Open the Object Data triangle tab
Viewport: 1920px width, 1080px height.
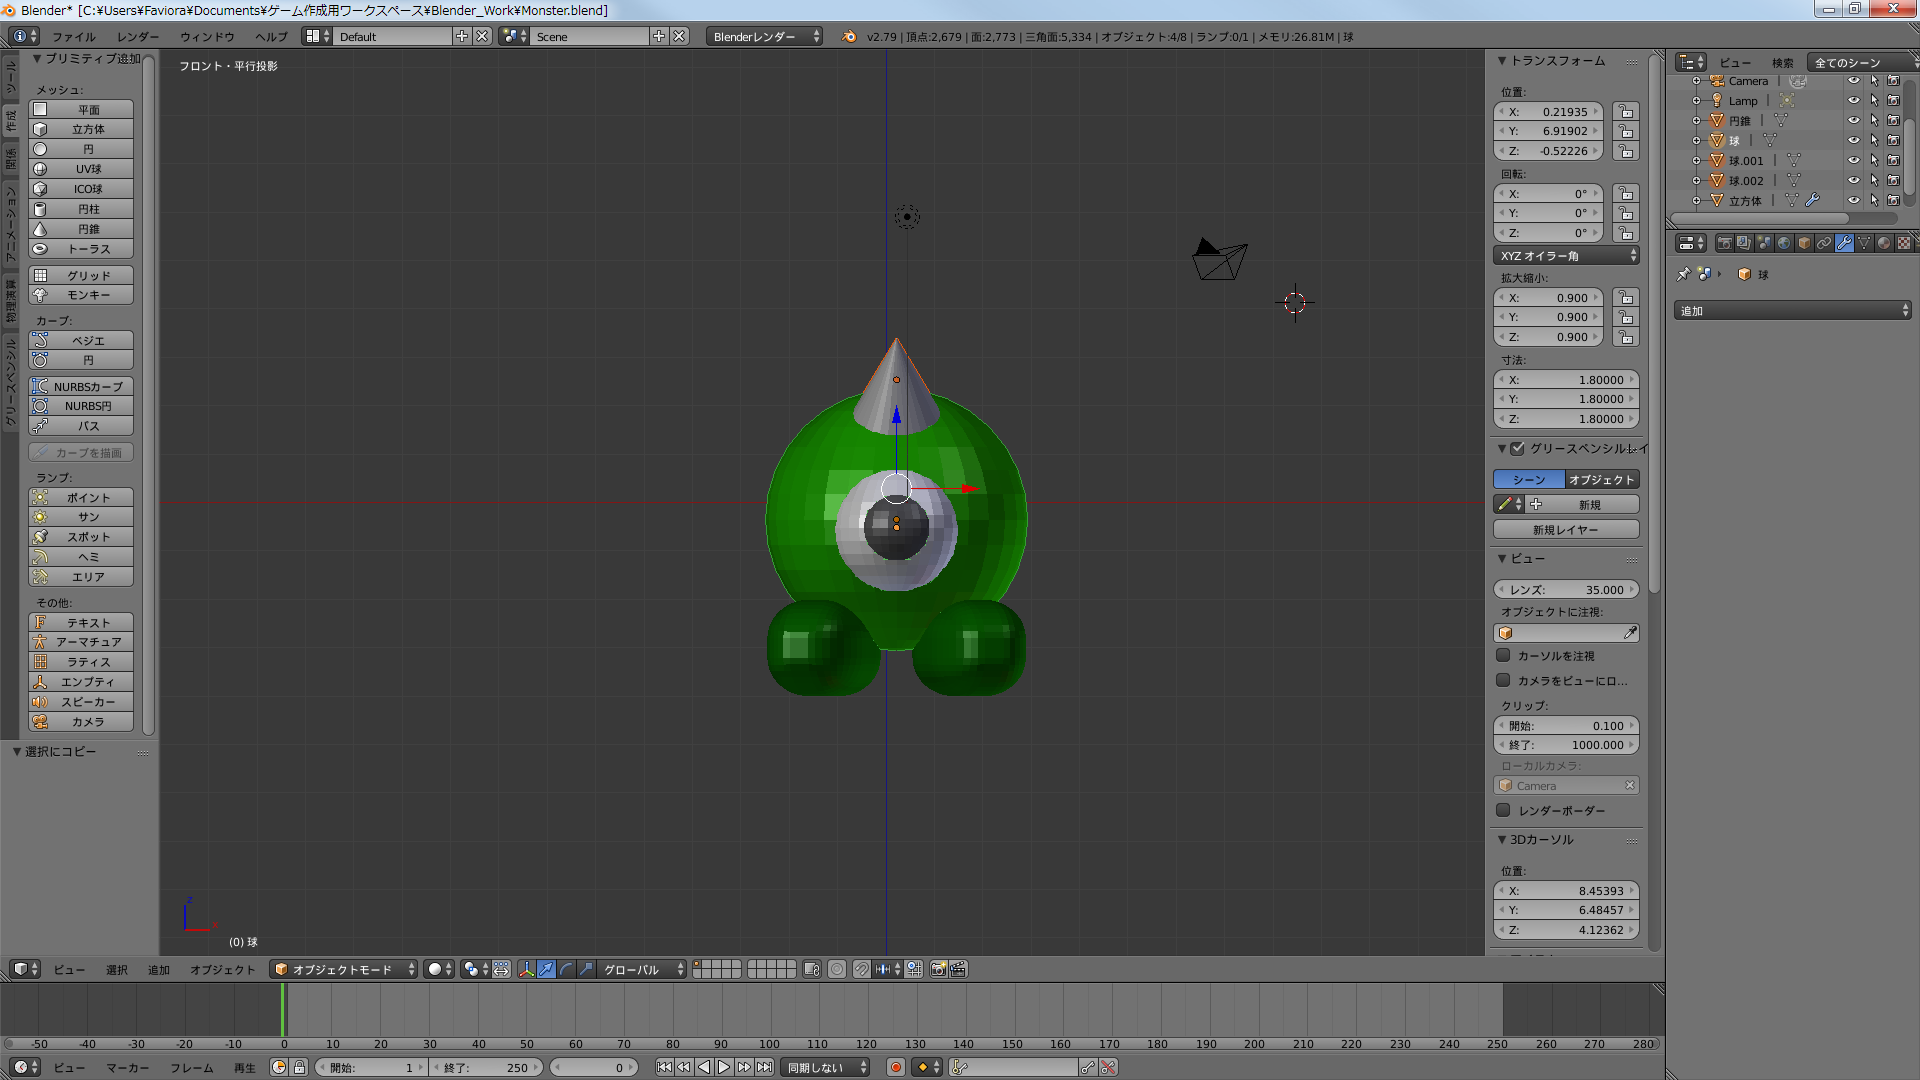[1864, 243]
